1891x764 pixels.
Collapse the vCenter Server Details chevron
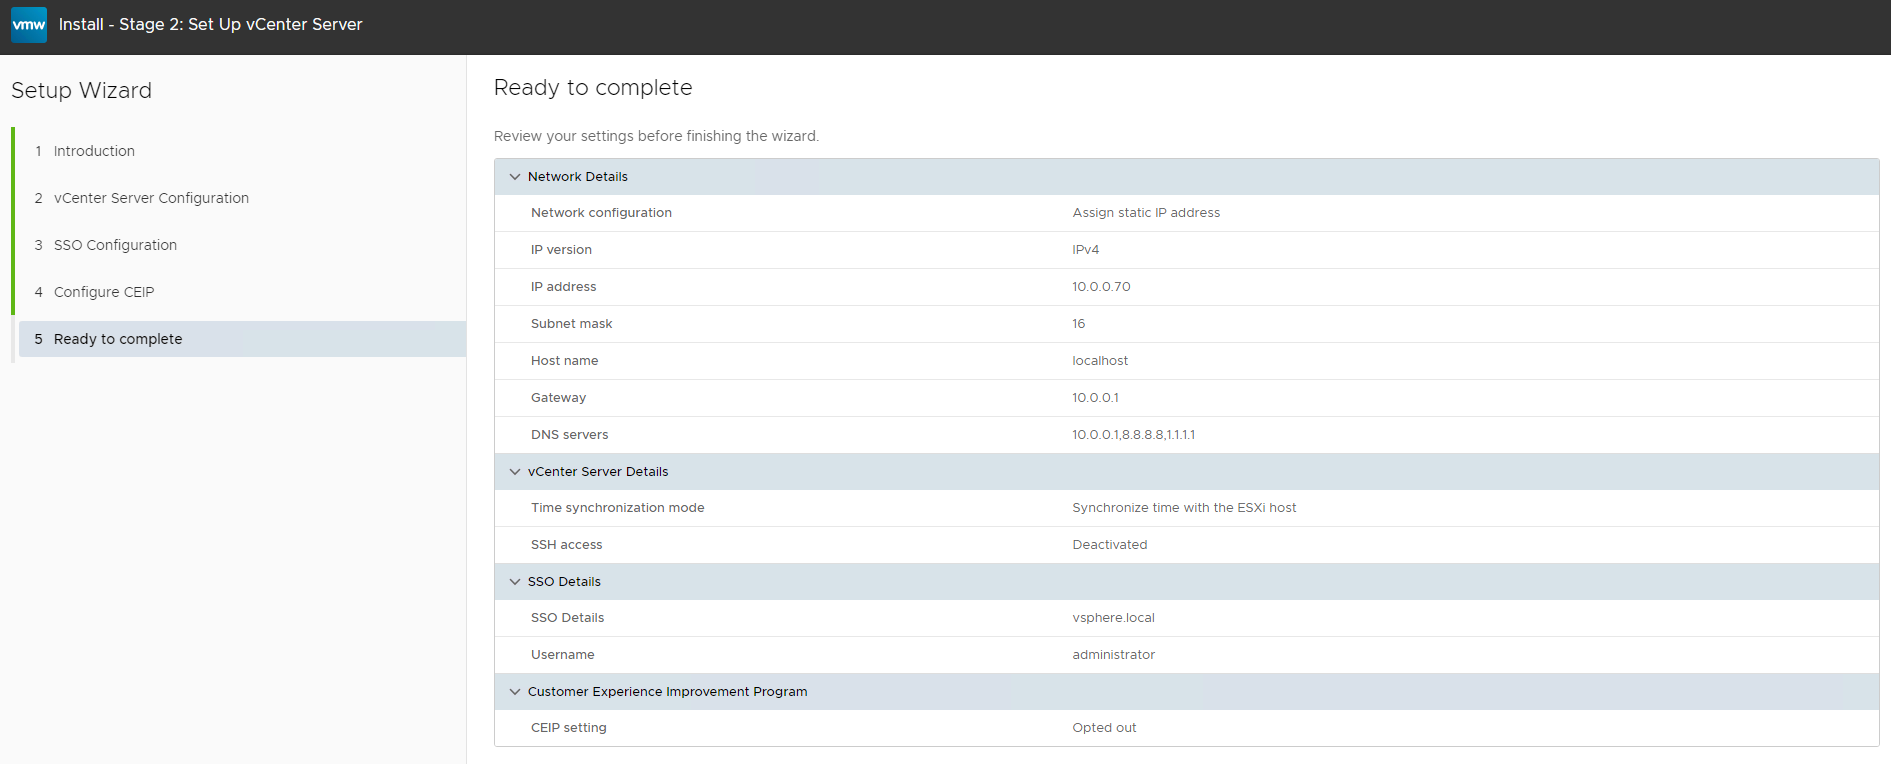[x=515, y=472]
